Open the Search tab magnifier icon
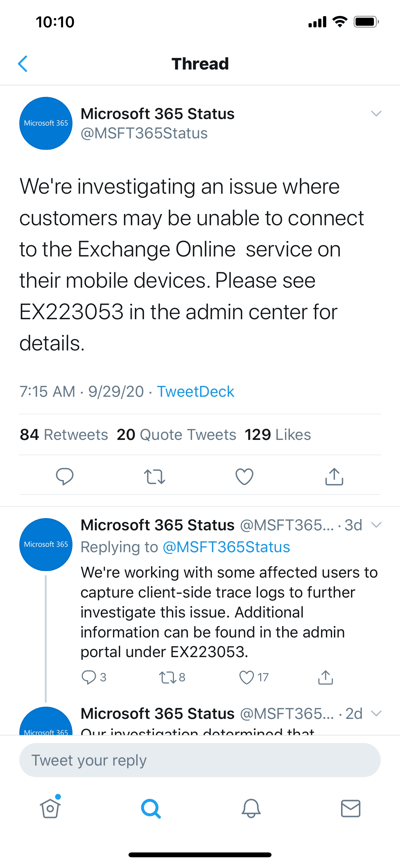 coord(150,809)
